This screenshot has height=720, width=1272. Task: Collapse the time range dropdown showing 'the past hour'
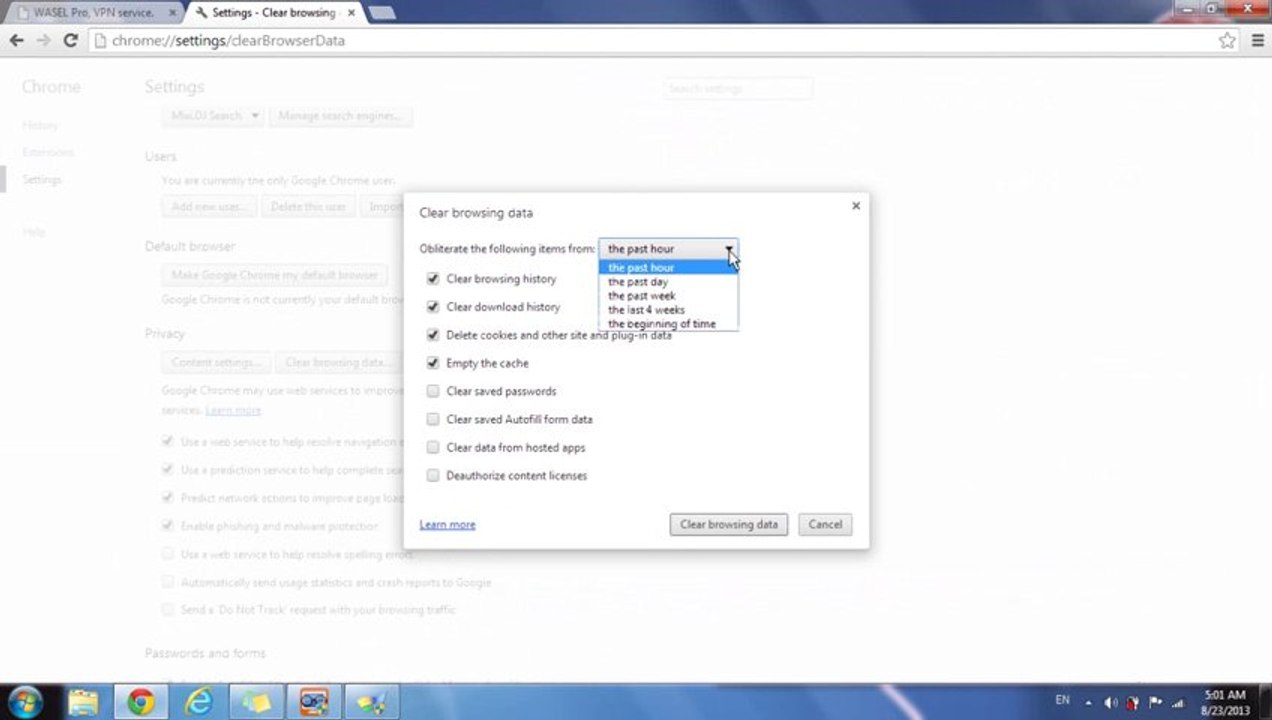click(x=668, y=249)
